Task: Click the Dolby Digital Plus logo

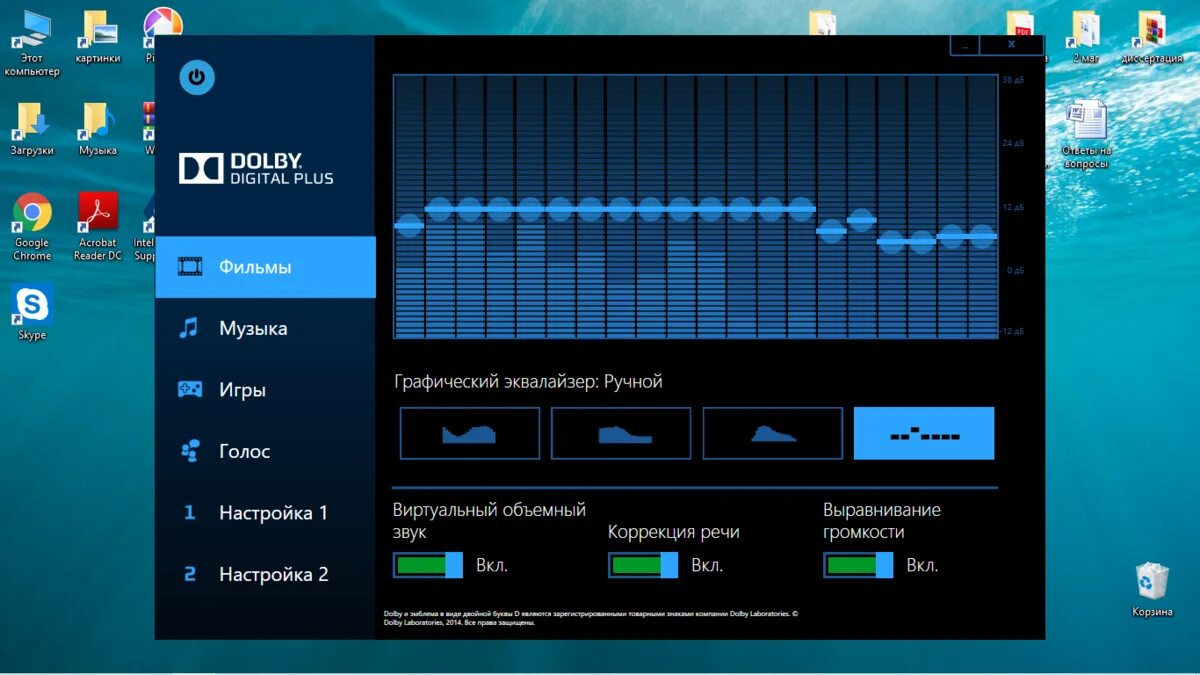Action: 256,168
